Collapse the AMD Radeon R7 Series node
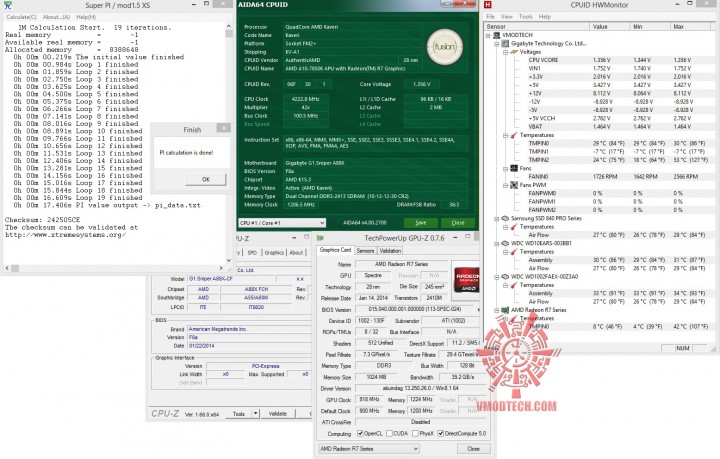 coord(497,310)
